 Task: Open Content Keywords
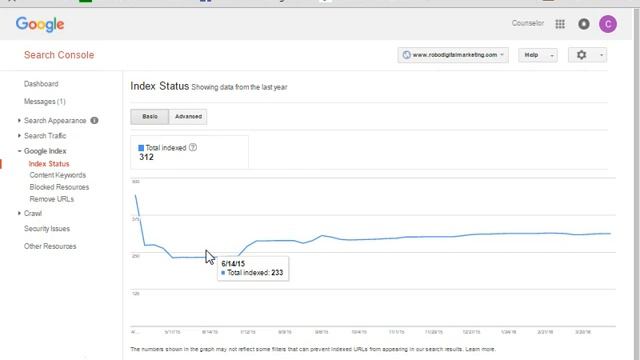point(58,175)
